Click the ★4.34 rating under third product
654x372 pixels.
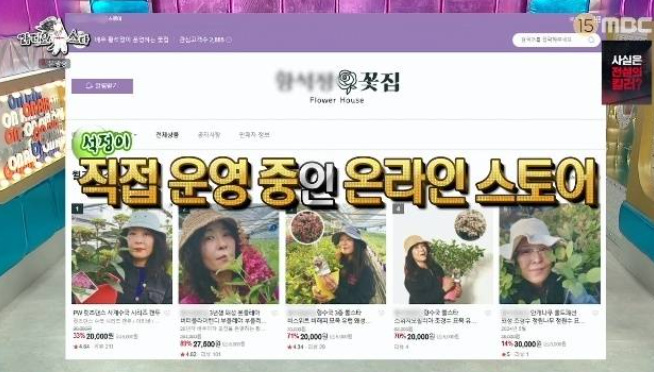295,347
